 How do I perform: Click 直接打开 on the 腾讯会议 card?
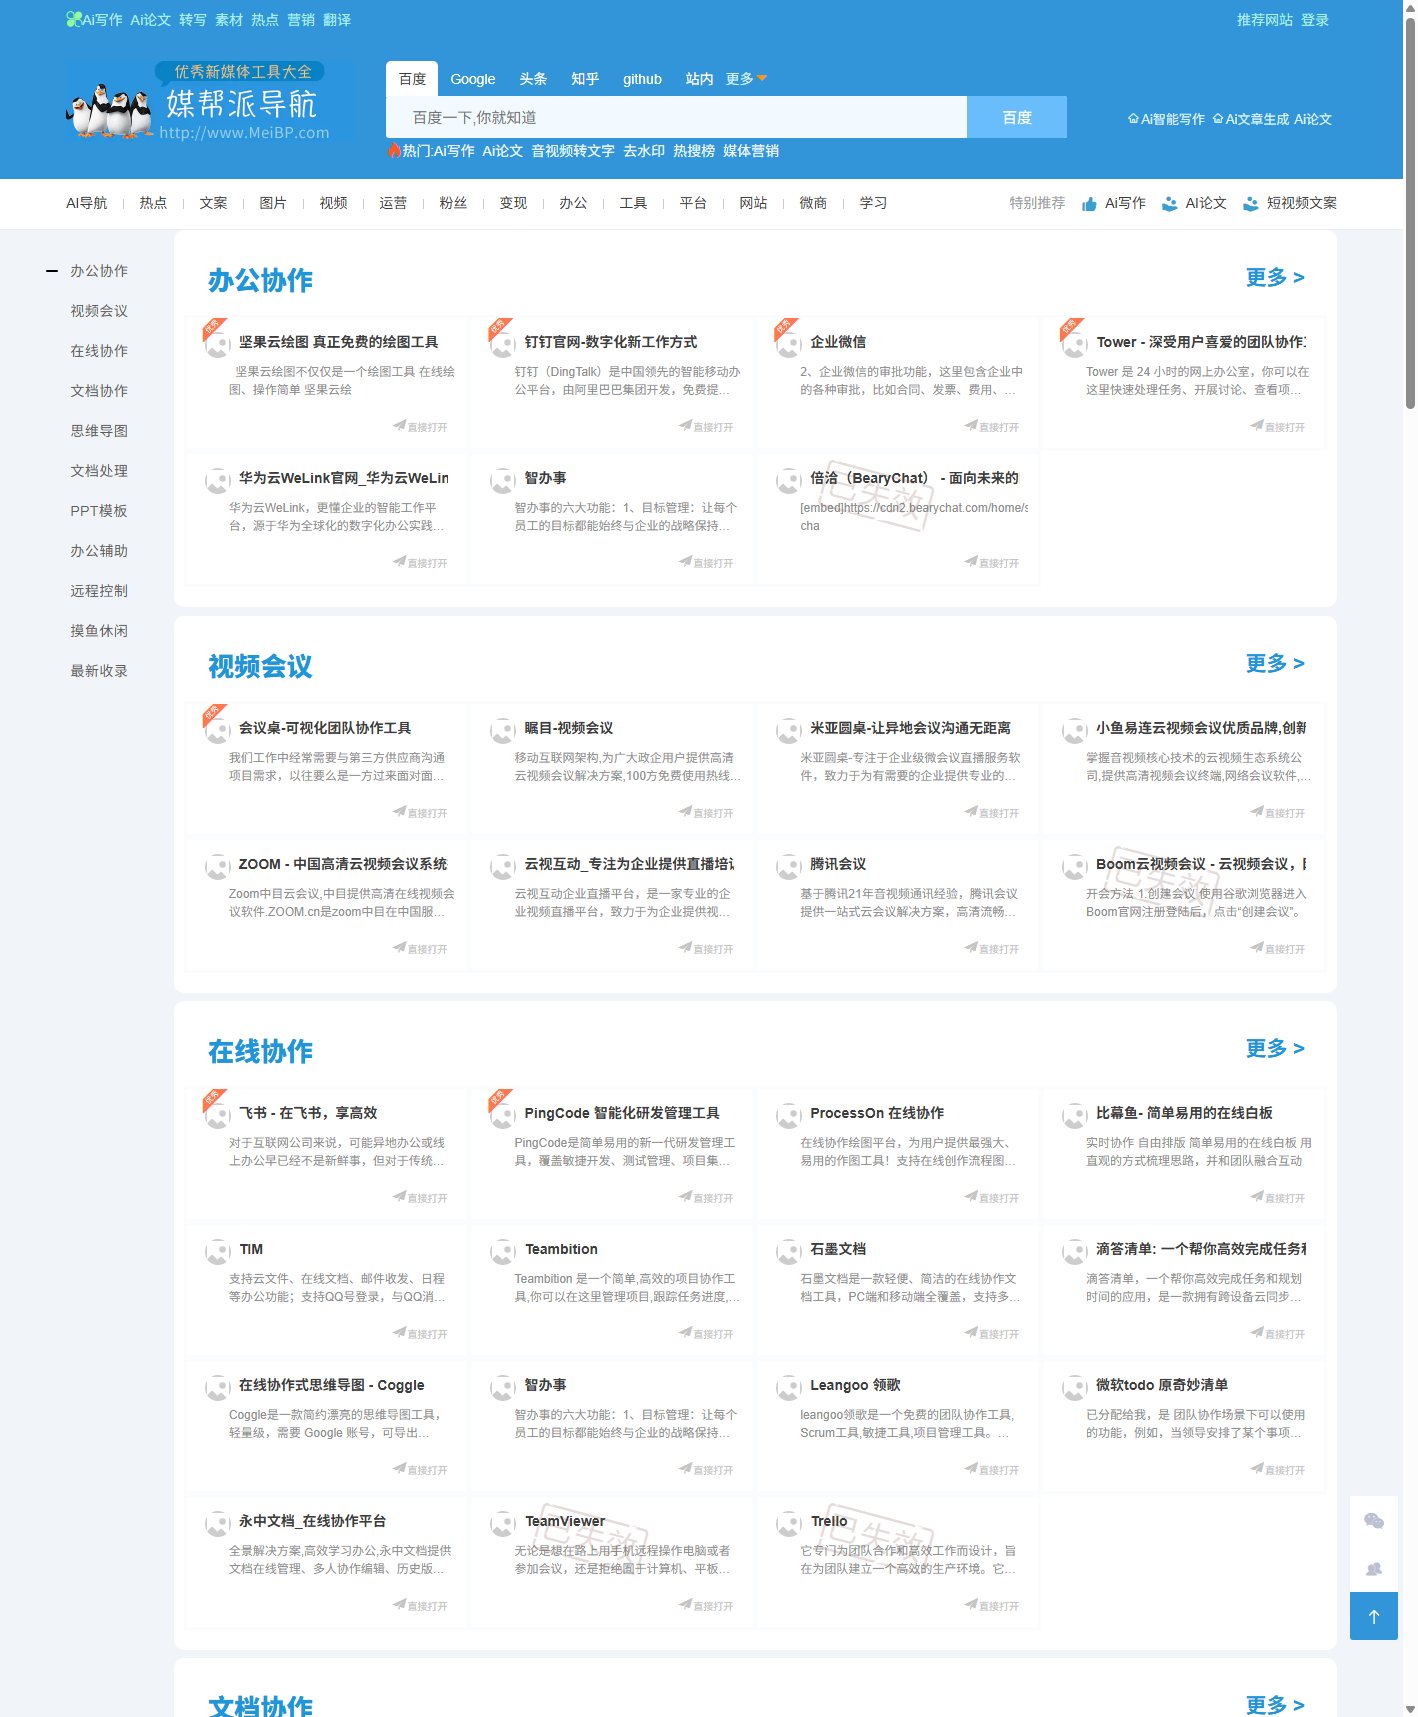(x=992, y=949)
